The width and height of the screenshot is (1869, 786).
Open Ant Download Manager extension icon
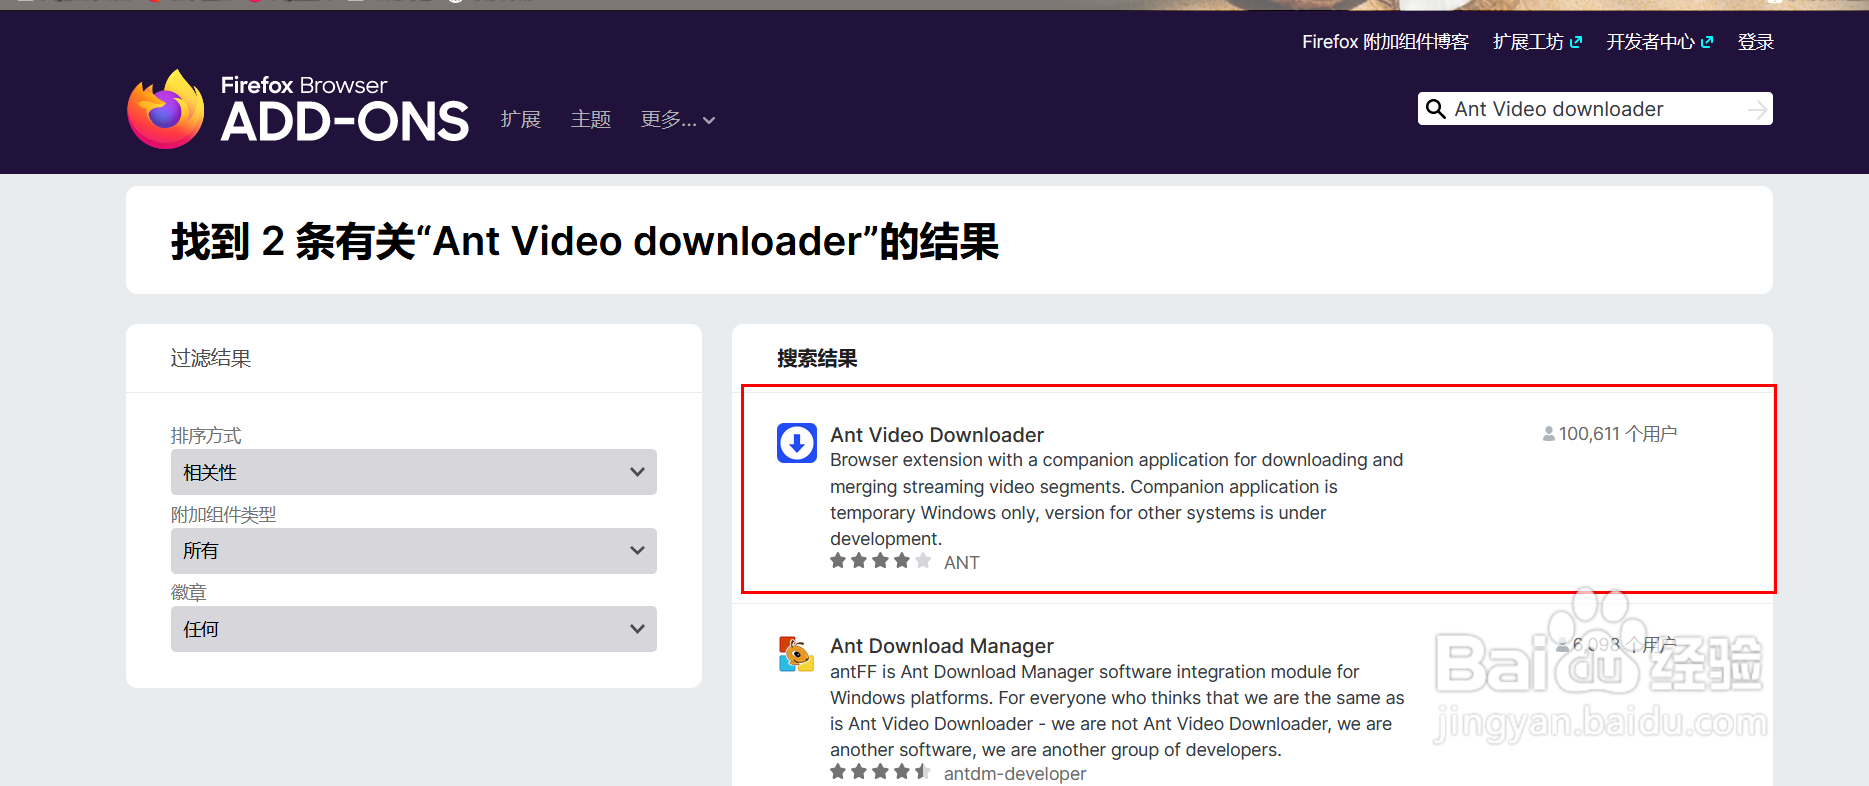(797, 654)
